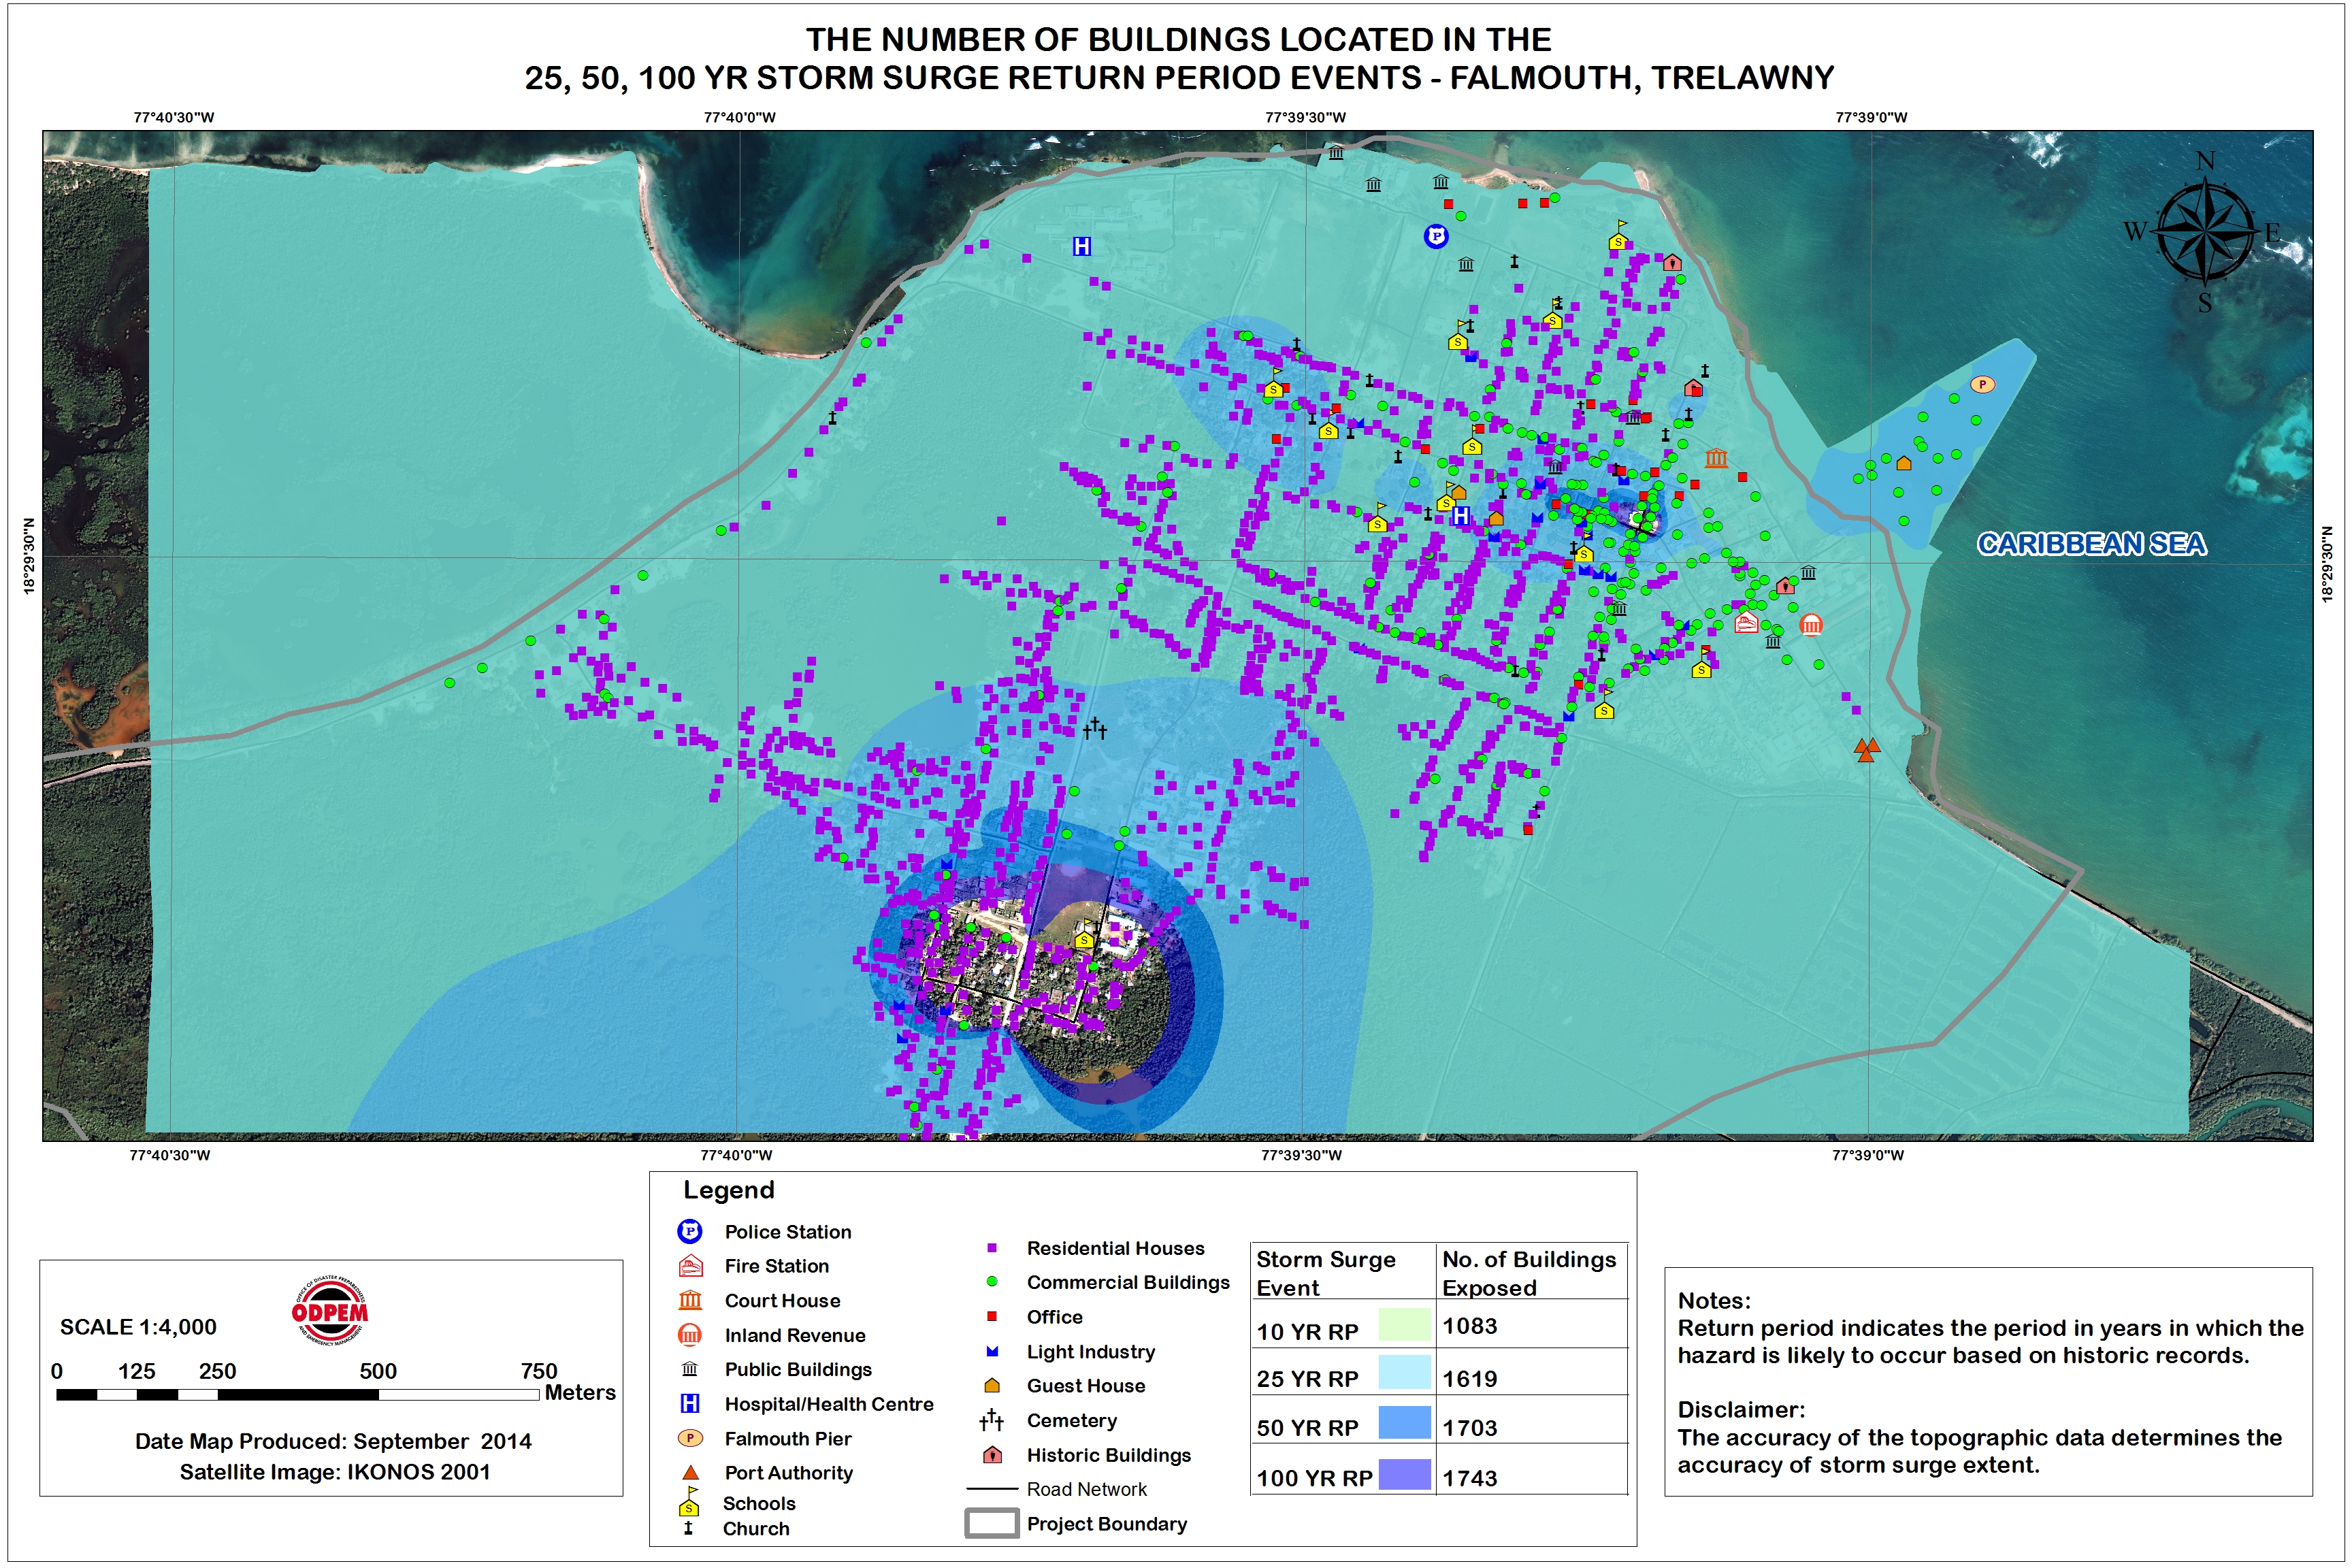
Task: Click the scale bar under SCALE 1:4,000
Action: point(297,1394)
